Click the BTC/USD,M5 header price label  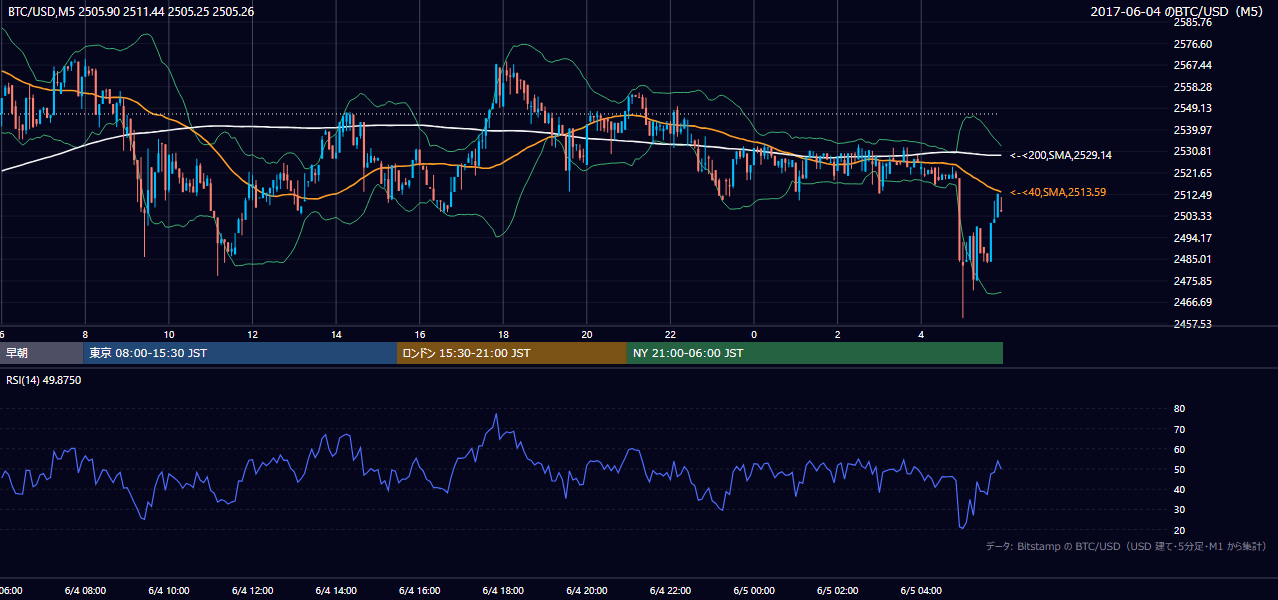pos(130,11)
